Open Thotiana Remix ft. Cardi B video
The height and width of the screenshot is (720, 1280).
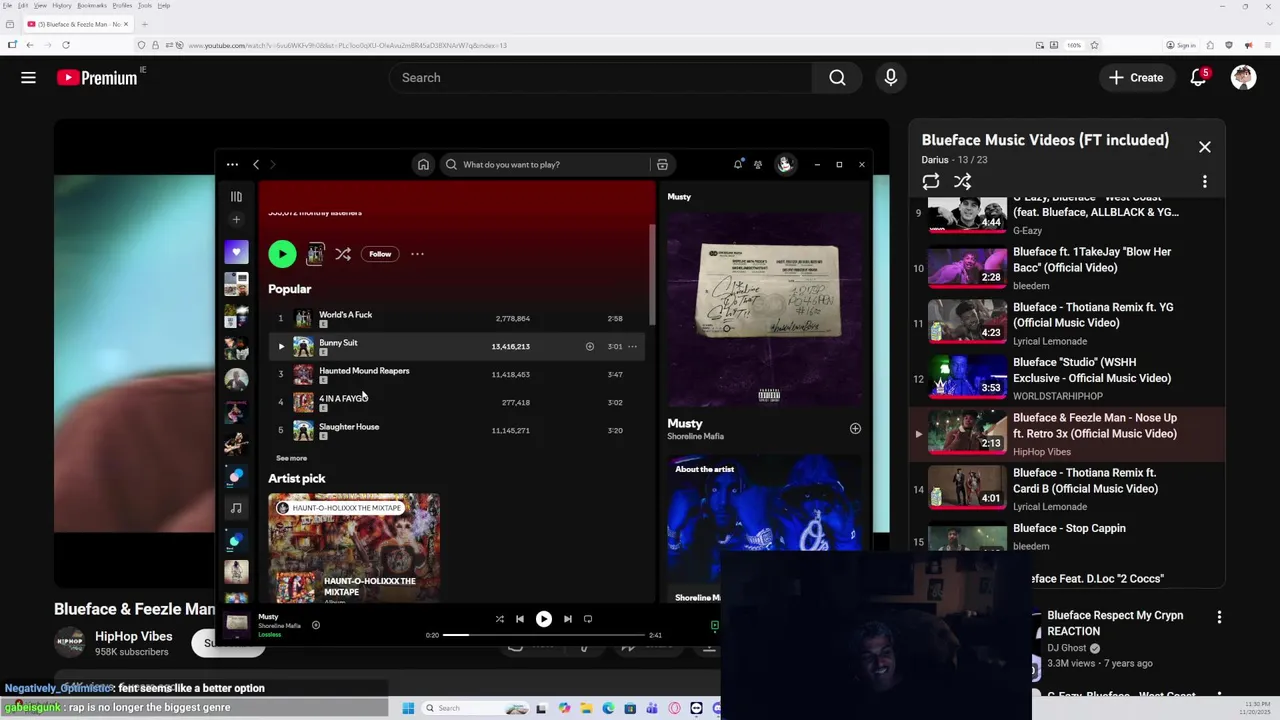[x=1066, y=488]
